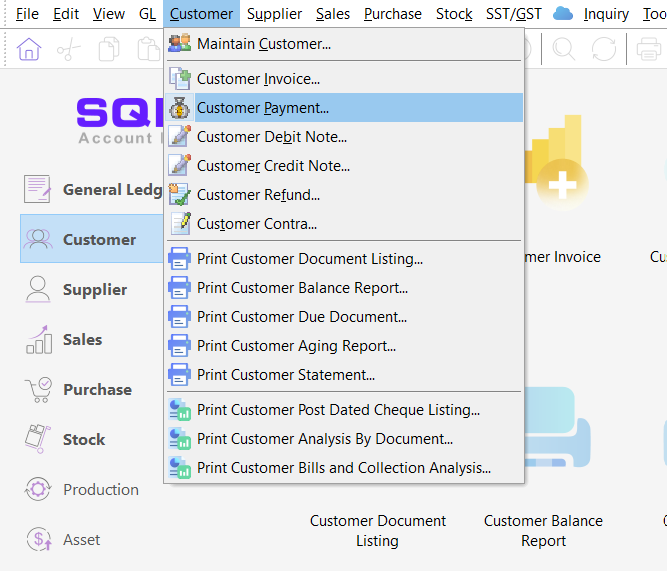Click the Home icon in the toolbar
This screenshot has height=571, width=667.
point(29,49)
